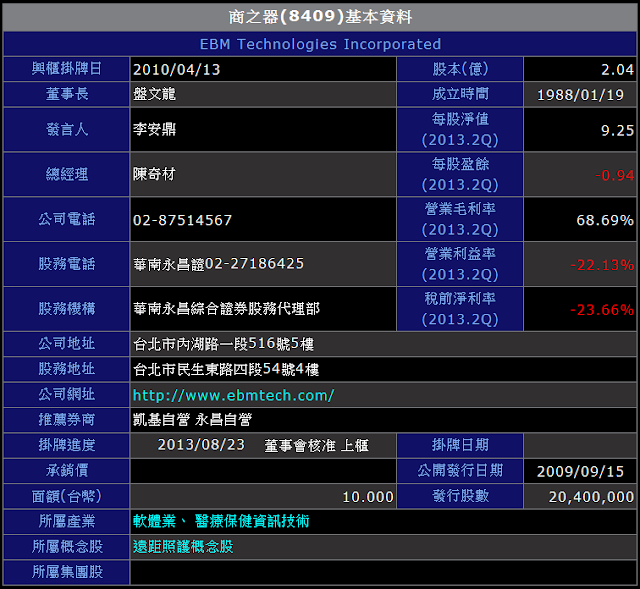Click the 股本(億) label
Screen dimensions: 640x589
460,69
